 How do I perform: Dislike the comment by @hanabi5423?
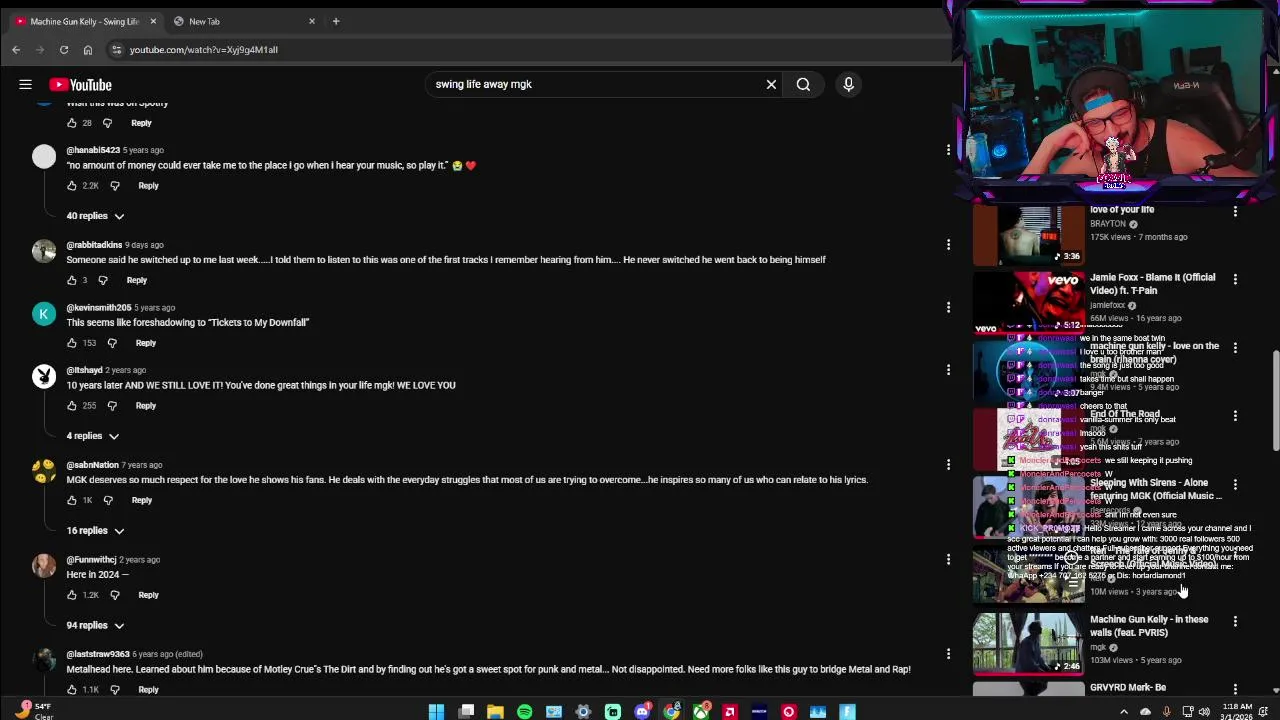pos(115,186)
